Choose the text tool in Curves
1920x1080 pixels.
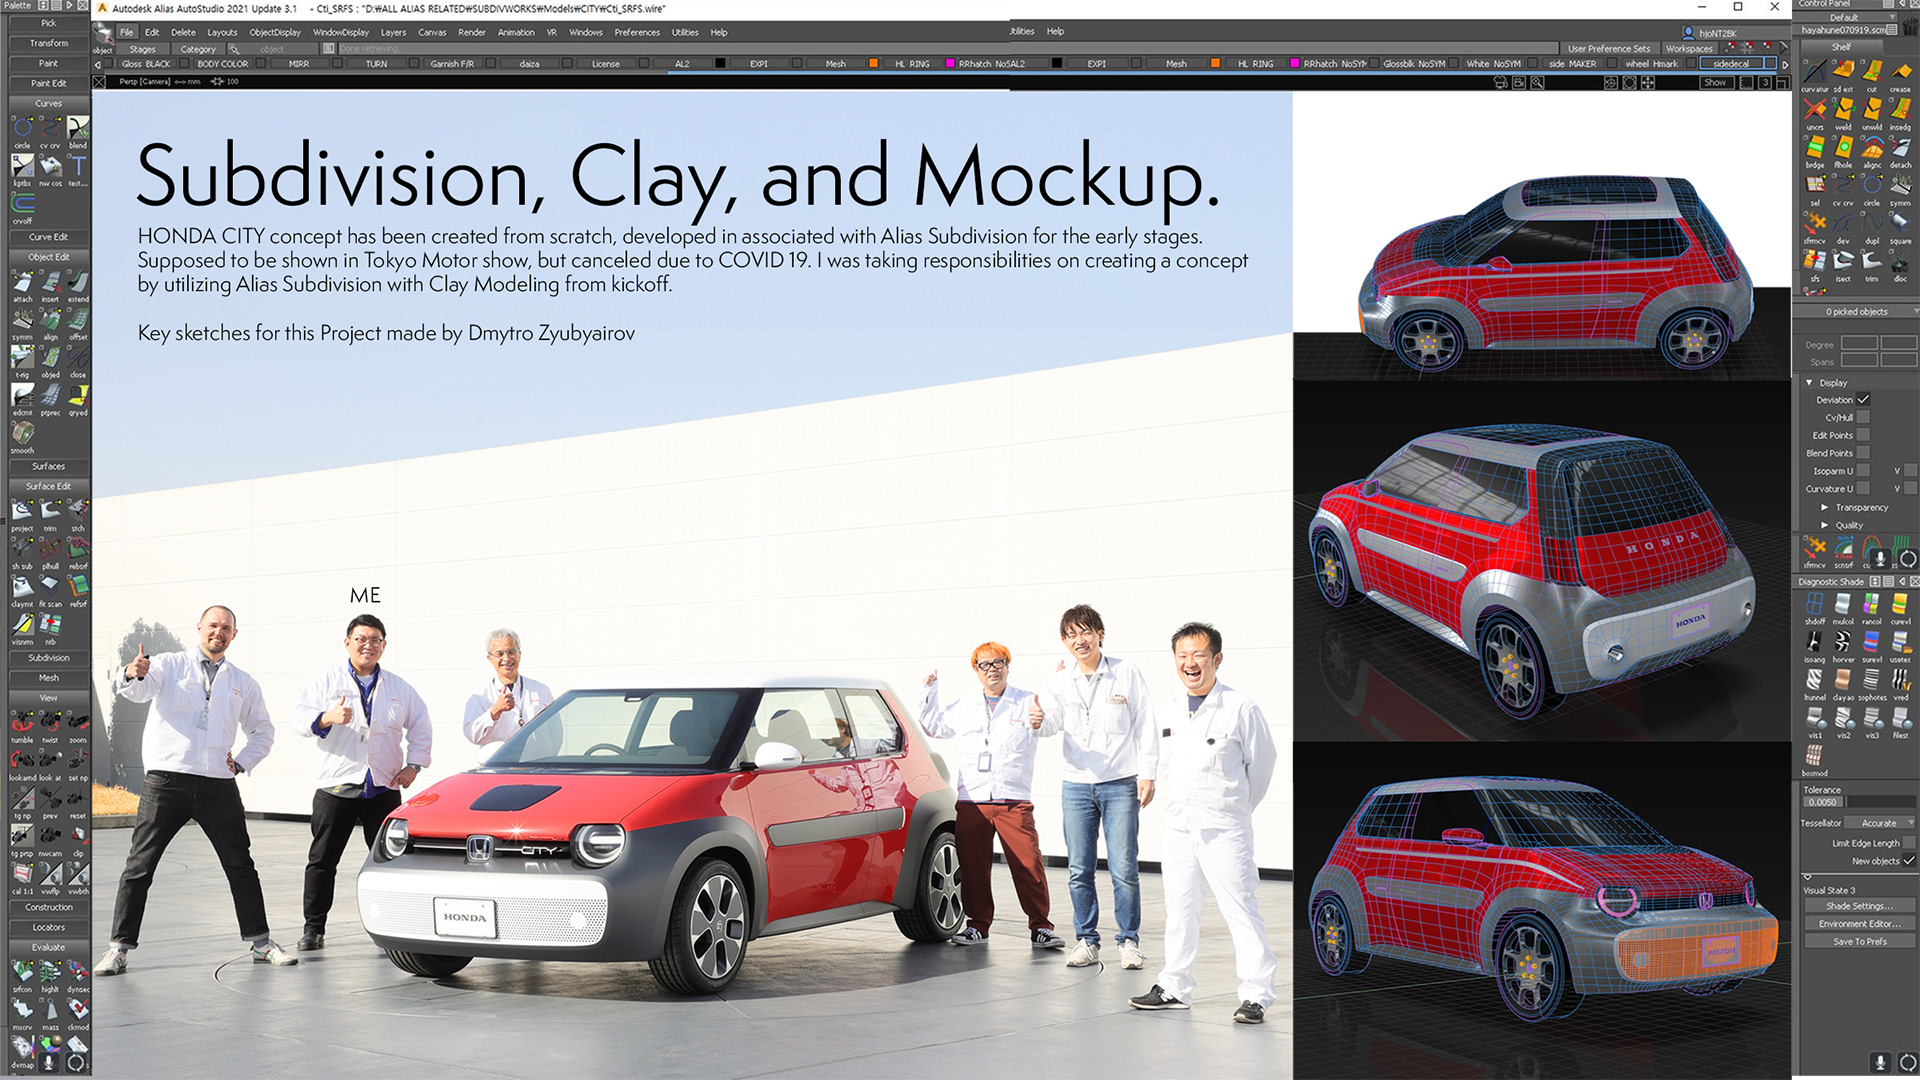point(78,168)
